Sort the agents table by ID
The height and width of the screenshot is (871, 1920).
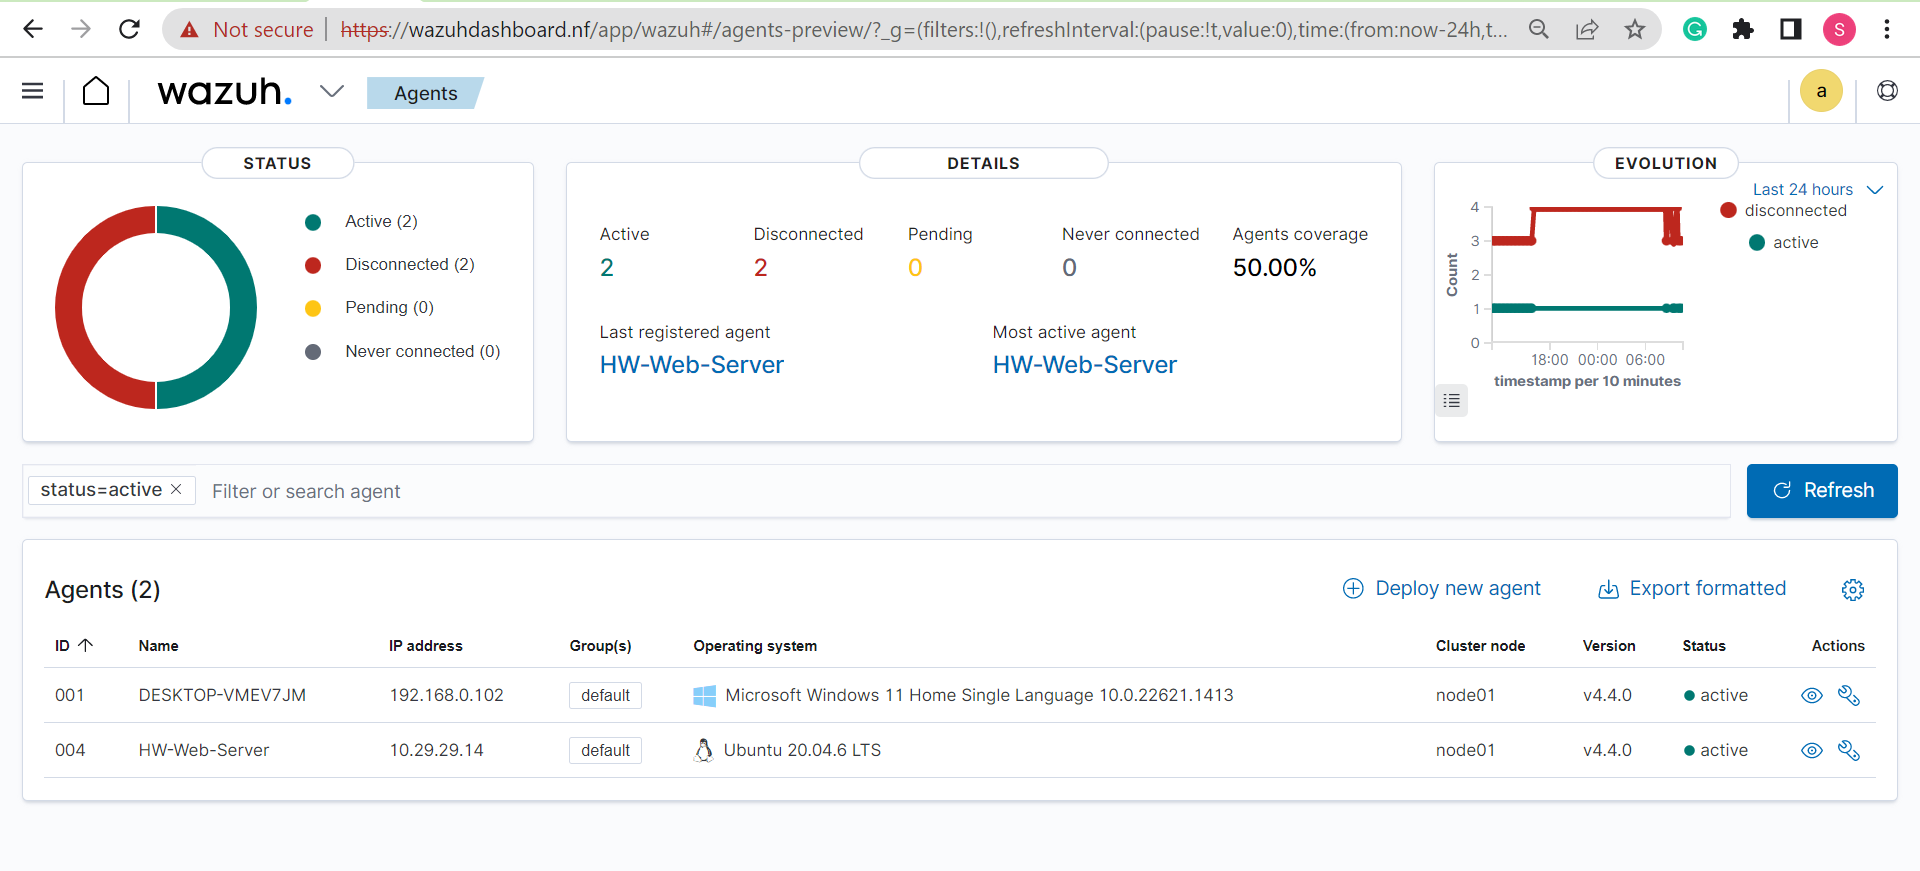click(x=73, y=646)
